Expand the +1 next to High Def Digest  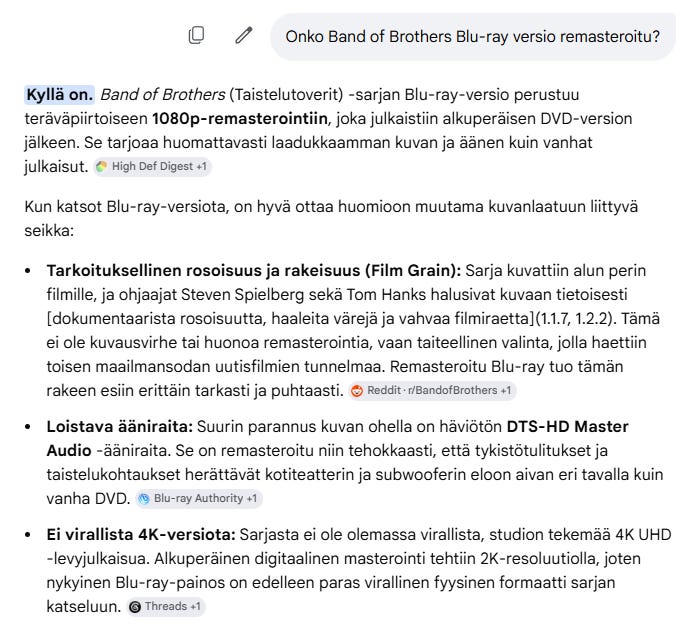201,166
